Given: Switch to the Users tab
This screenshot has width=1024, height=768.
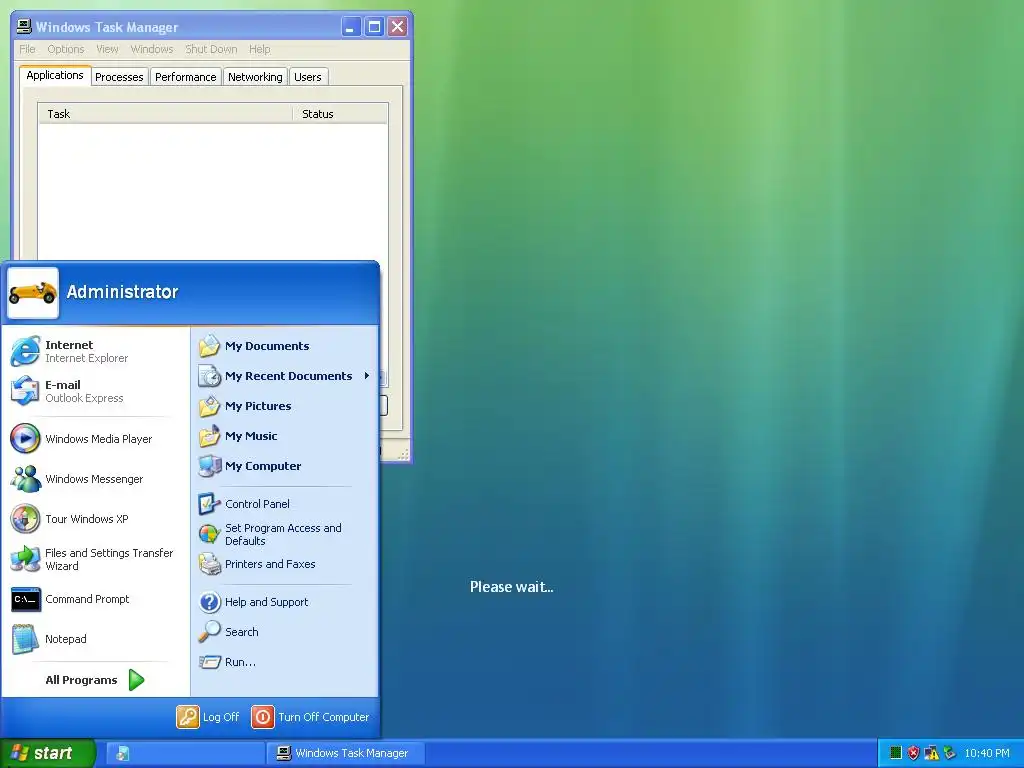Looking at the screenshot, I should pos(308,77).
